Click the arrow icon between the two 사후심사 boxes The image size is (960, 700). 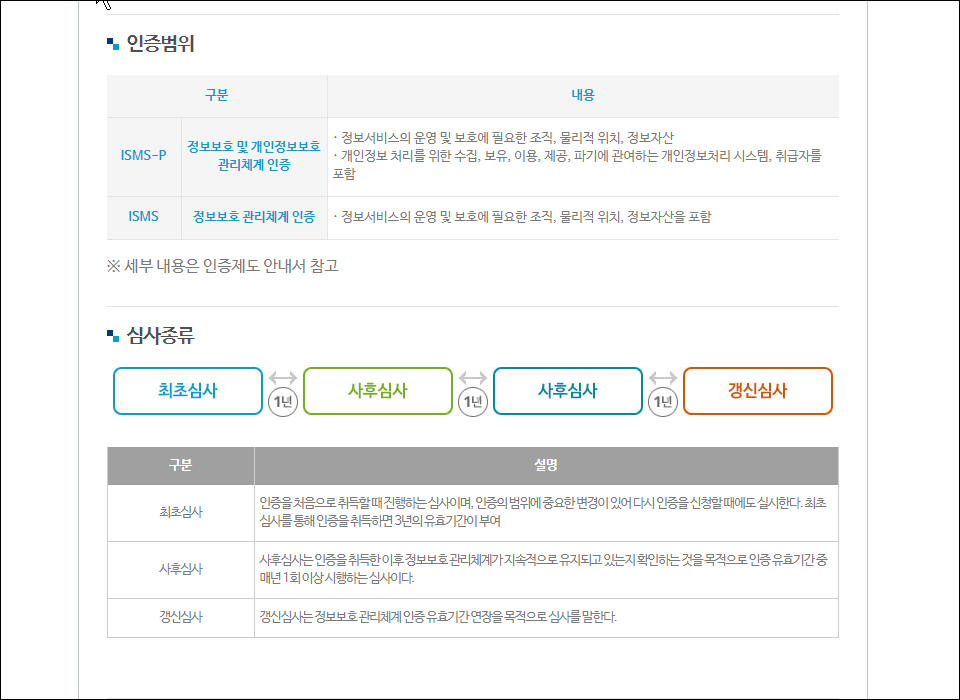tap(471, 378)
